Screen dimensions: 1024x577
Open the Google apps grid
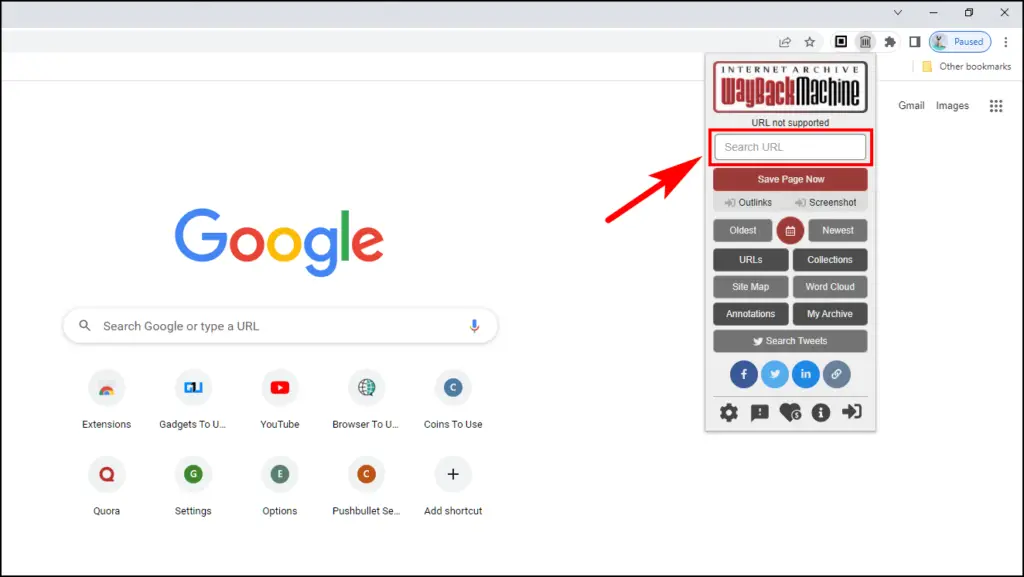pyautogui.click(x=996, y=106)
